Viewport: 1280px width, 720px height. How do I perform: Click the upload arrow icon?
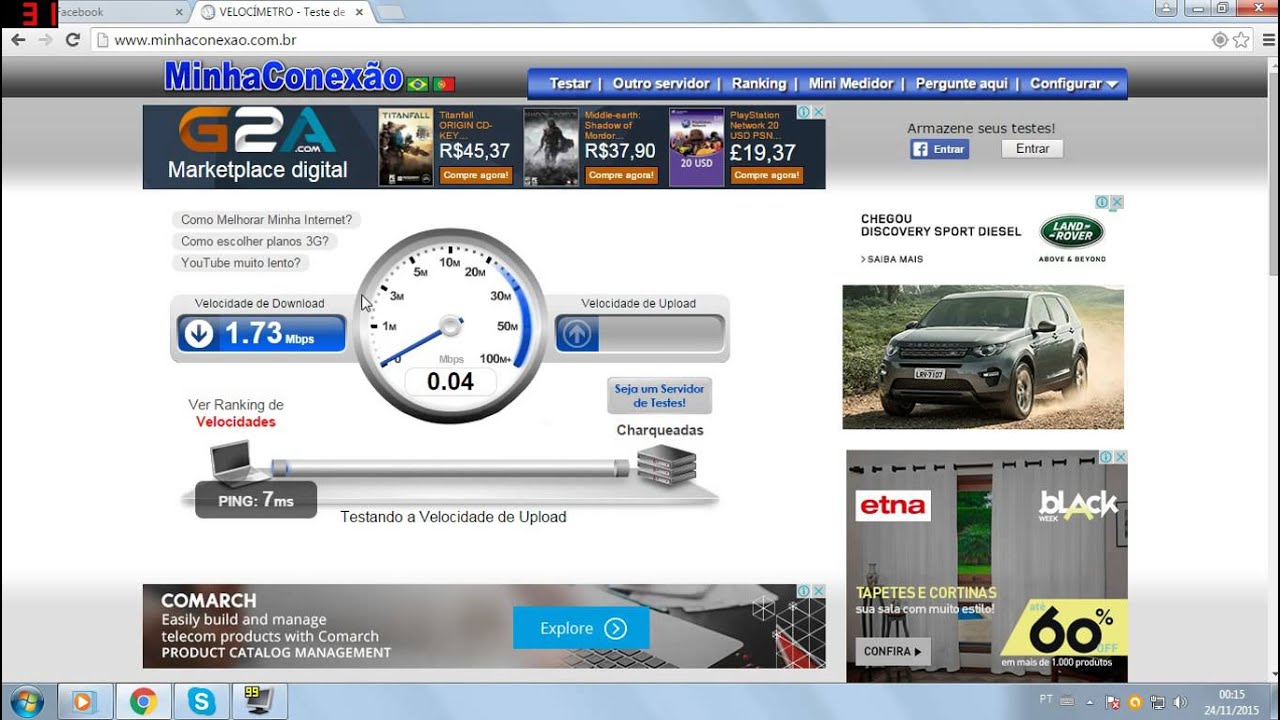click(577, 334)
